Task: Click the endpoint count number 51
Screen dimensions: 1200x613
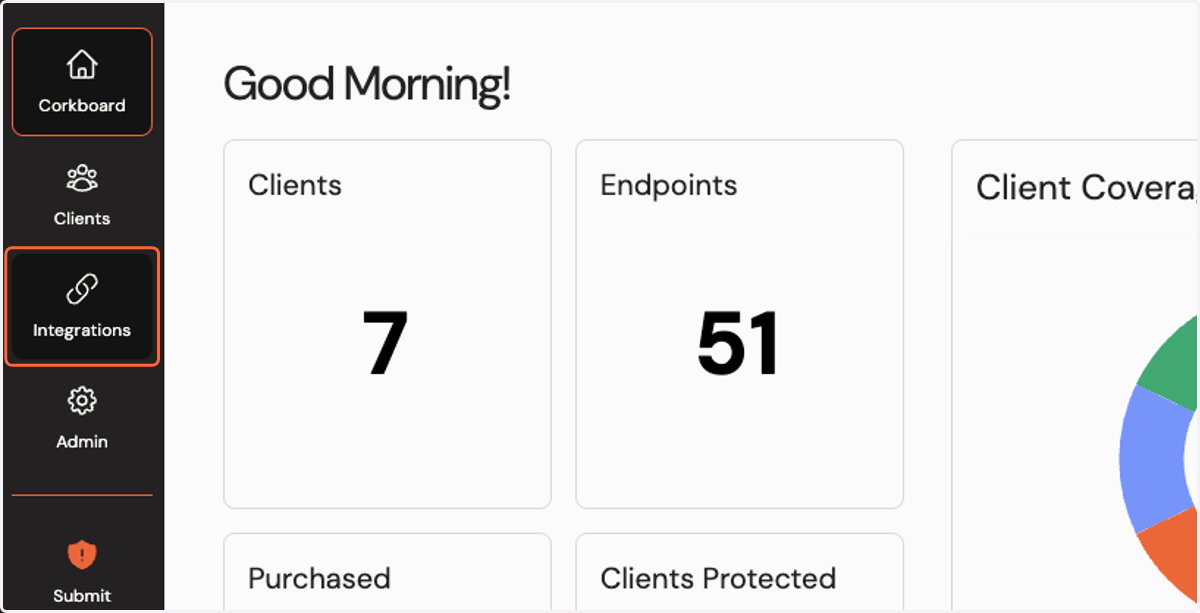Action: point(738,343)
